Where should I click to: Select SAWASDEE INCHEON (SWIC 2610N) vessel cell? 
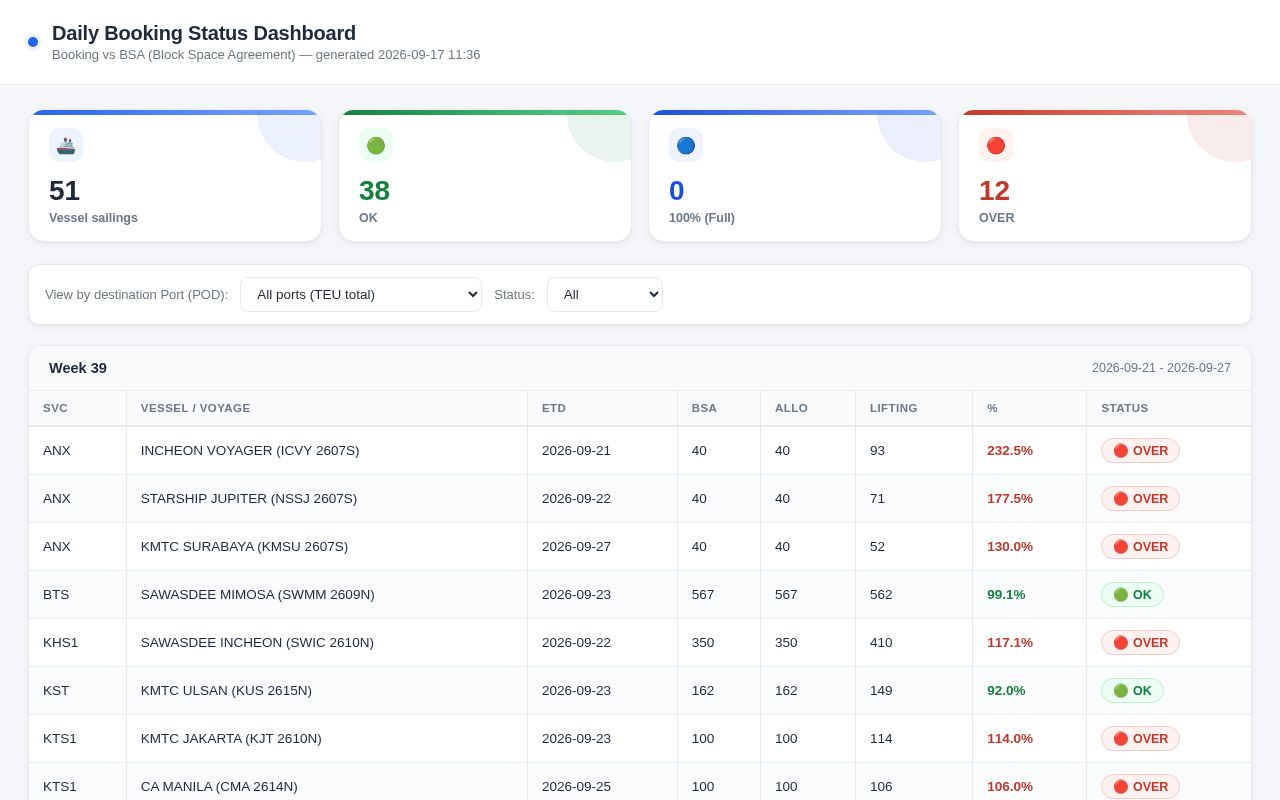327,643
